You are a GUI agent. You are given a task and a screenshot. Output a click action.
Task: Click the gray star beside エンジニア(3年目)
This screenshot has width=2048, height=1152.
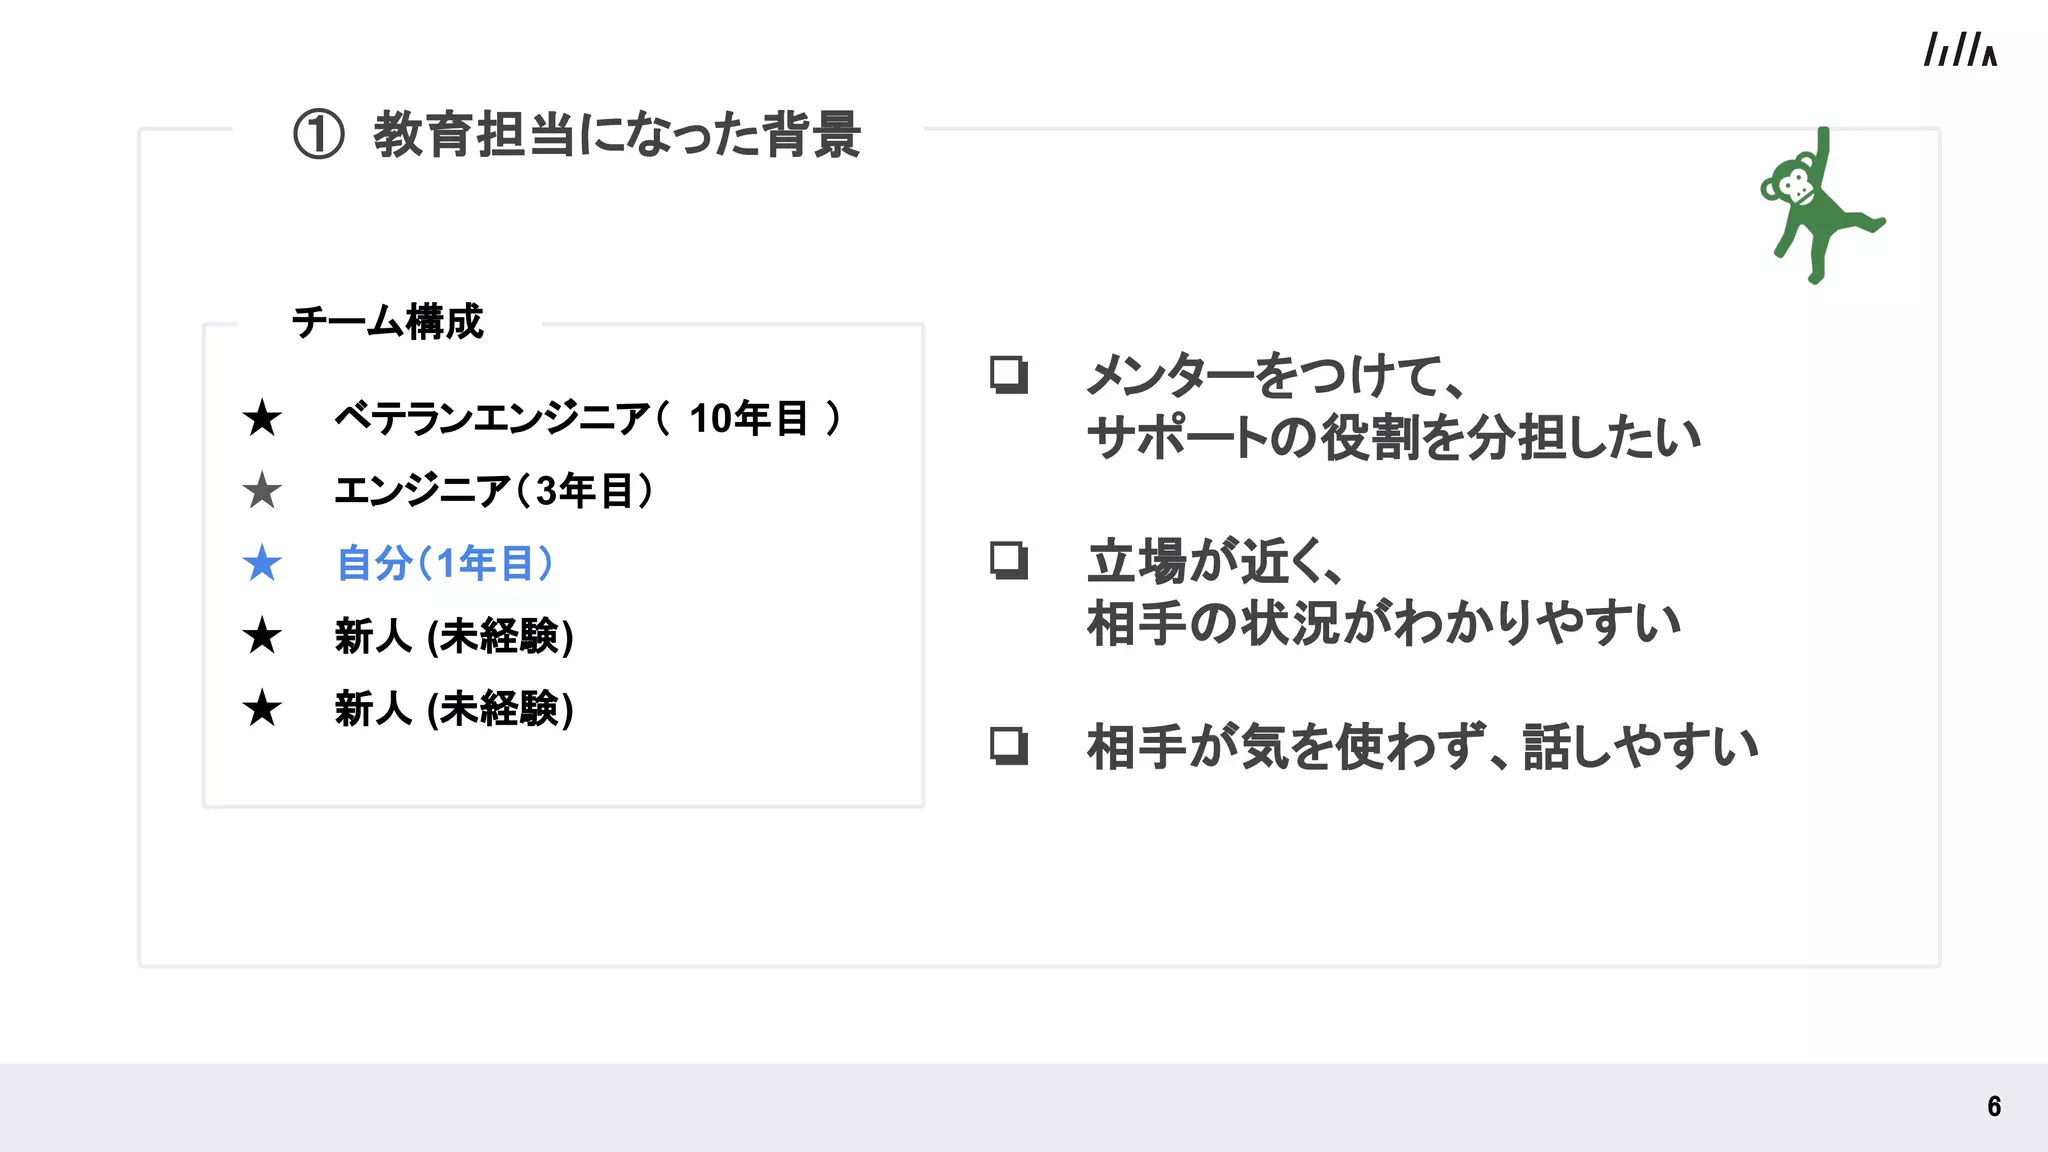262,490
